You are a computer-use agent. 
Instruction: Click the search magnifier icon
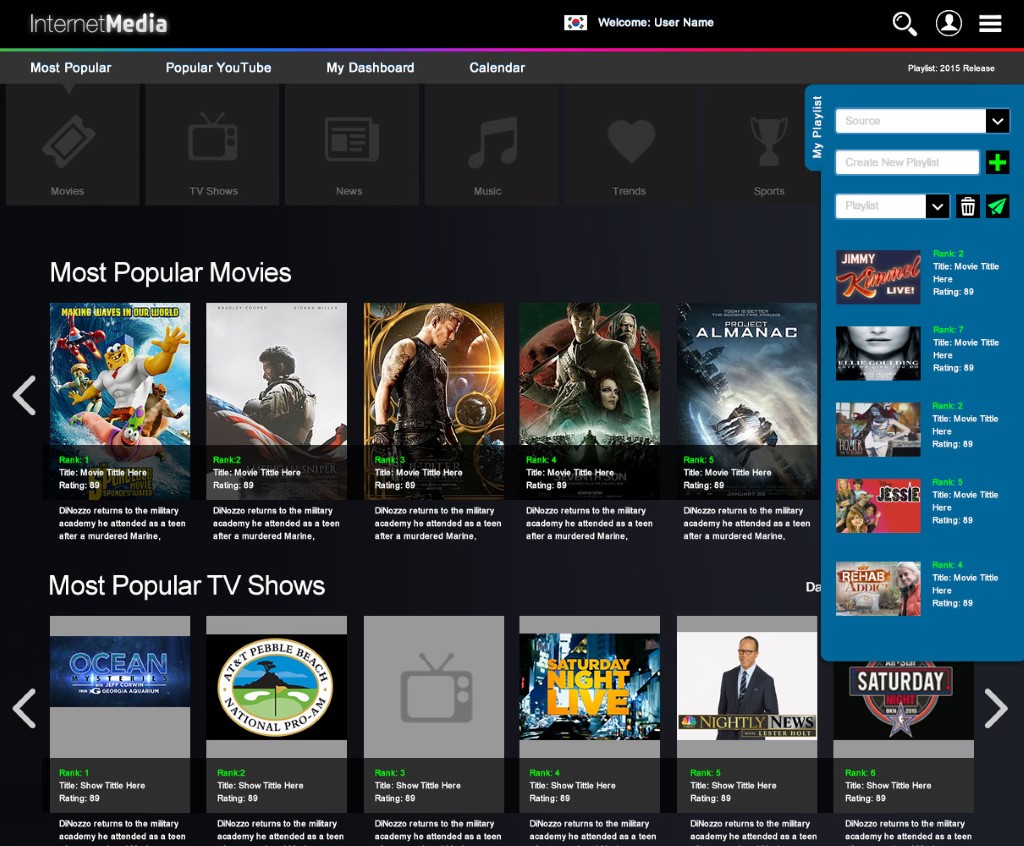[x=904, y=24]
